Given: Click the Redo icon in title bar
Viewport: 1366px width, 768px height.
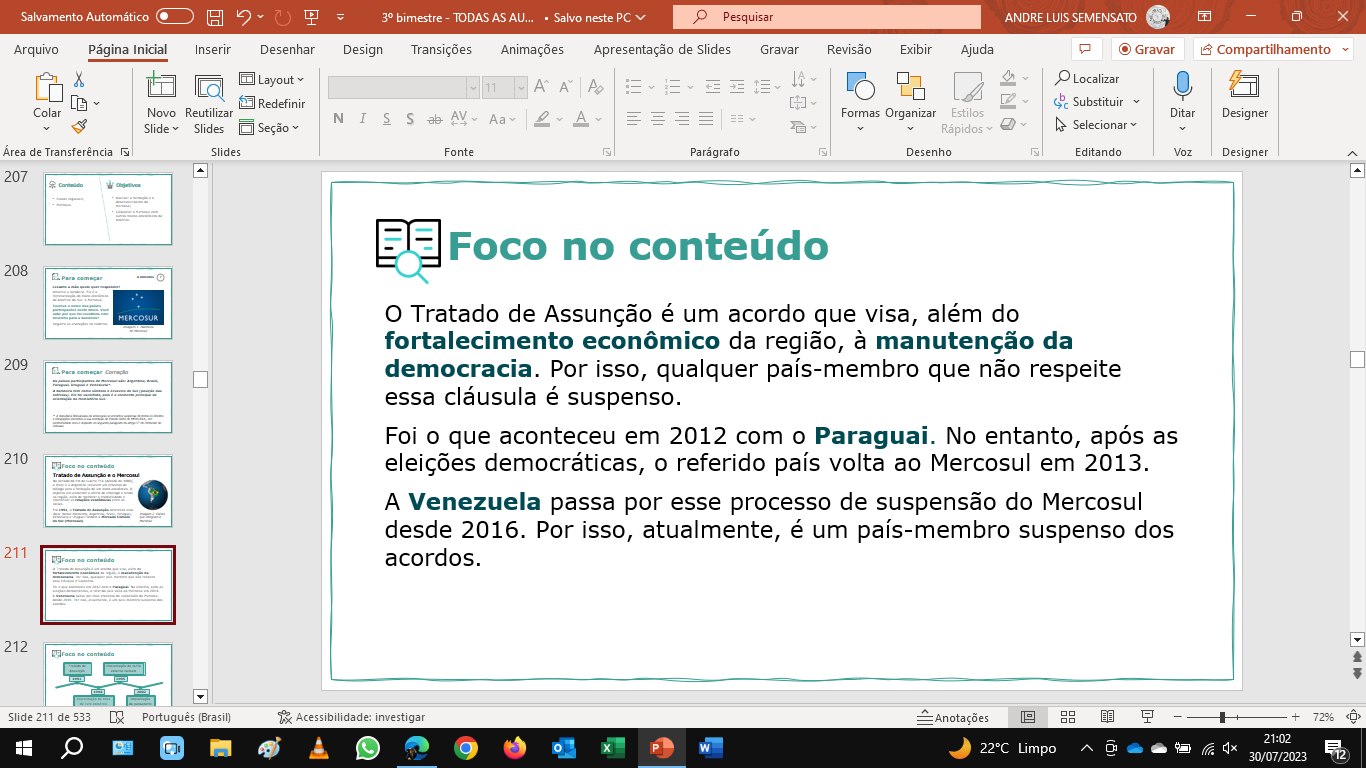Looking at the screenshot, I should pyautogui.click(x=283, y=17).
